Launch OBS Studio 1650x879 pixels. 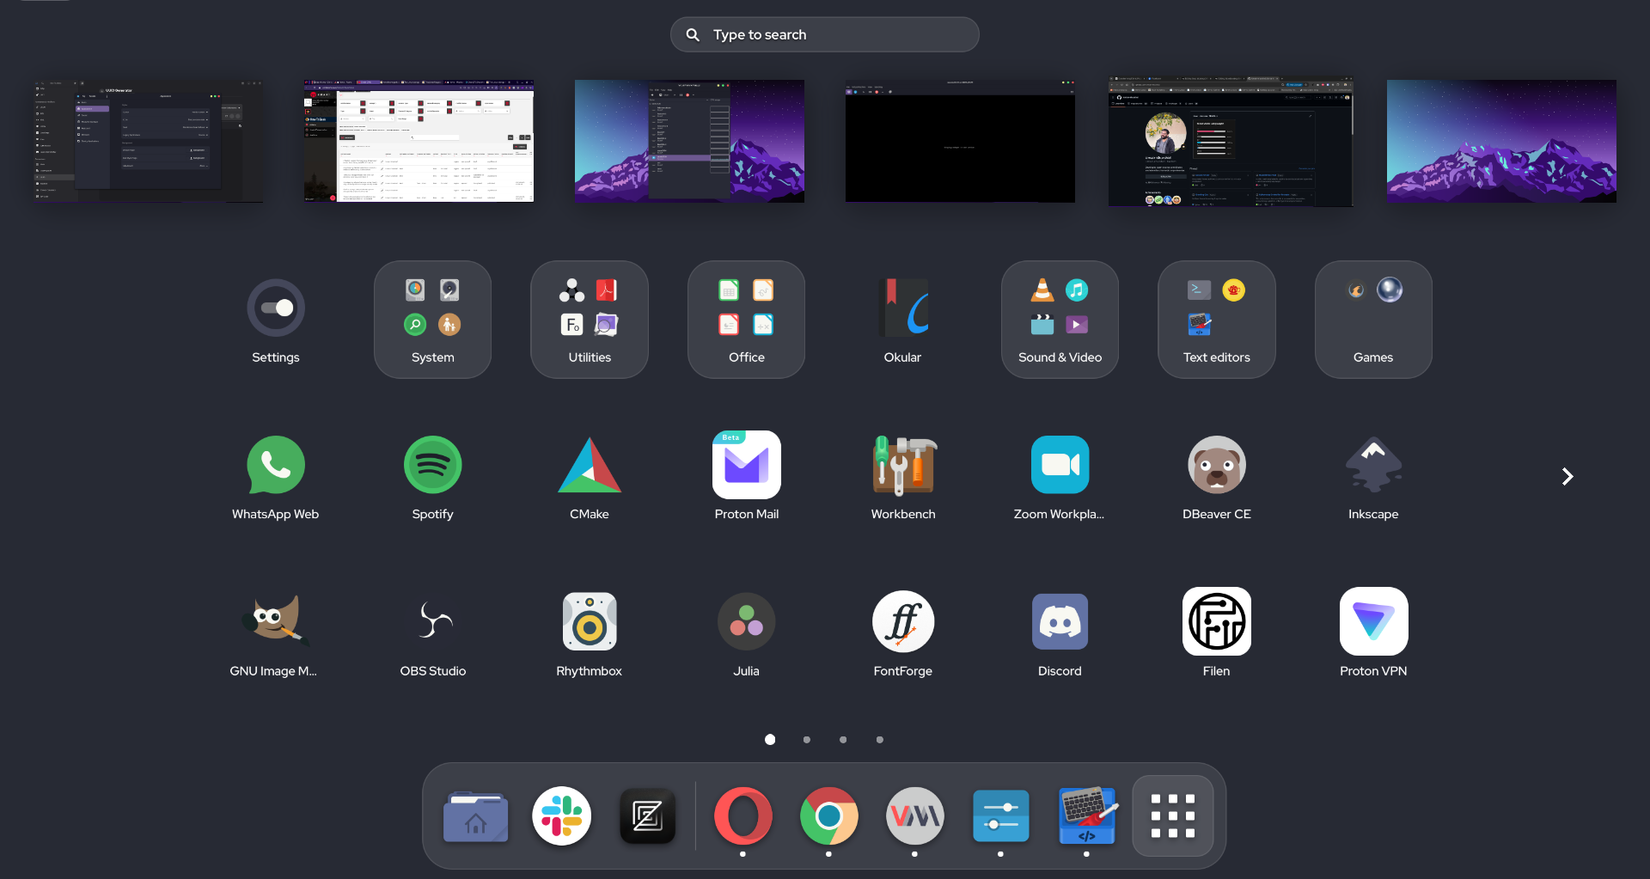[x=432, y=634]
